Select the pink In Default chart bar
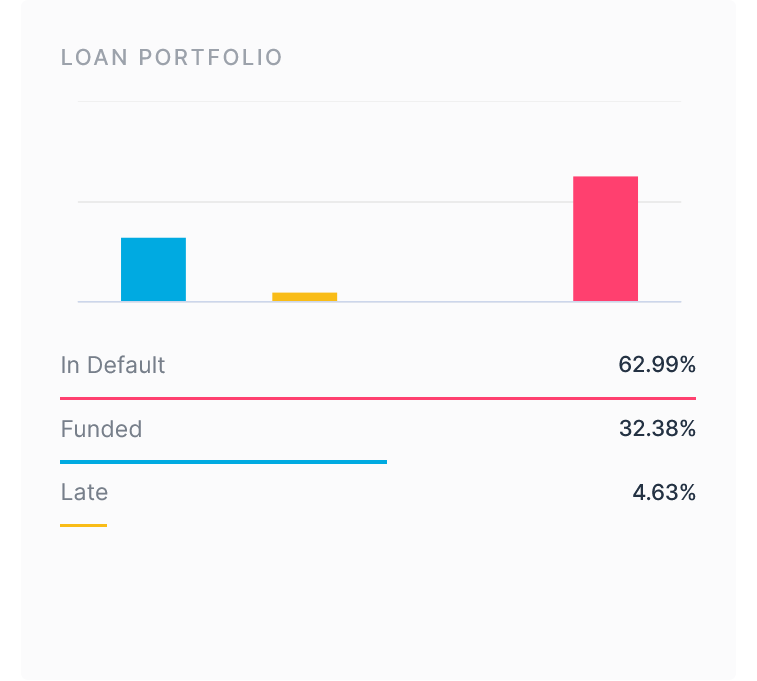Image resolution: width=757 pixels, height=681 pixels. (x=605, y=238)
